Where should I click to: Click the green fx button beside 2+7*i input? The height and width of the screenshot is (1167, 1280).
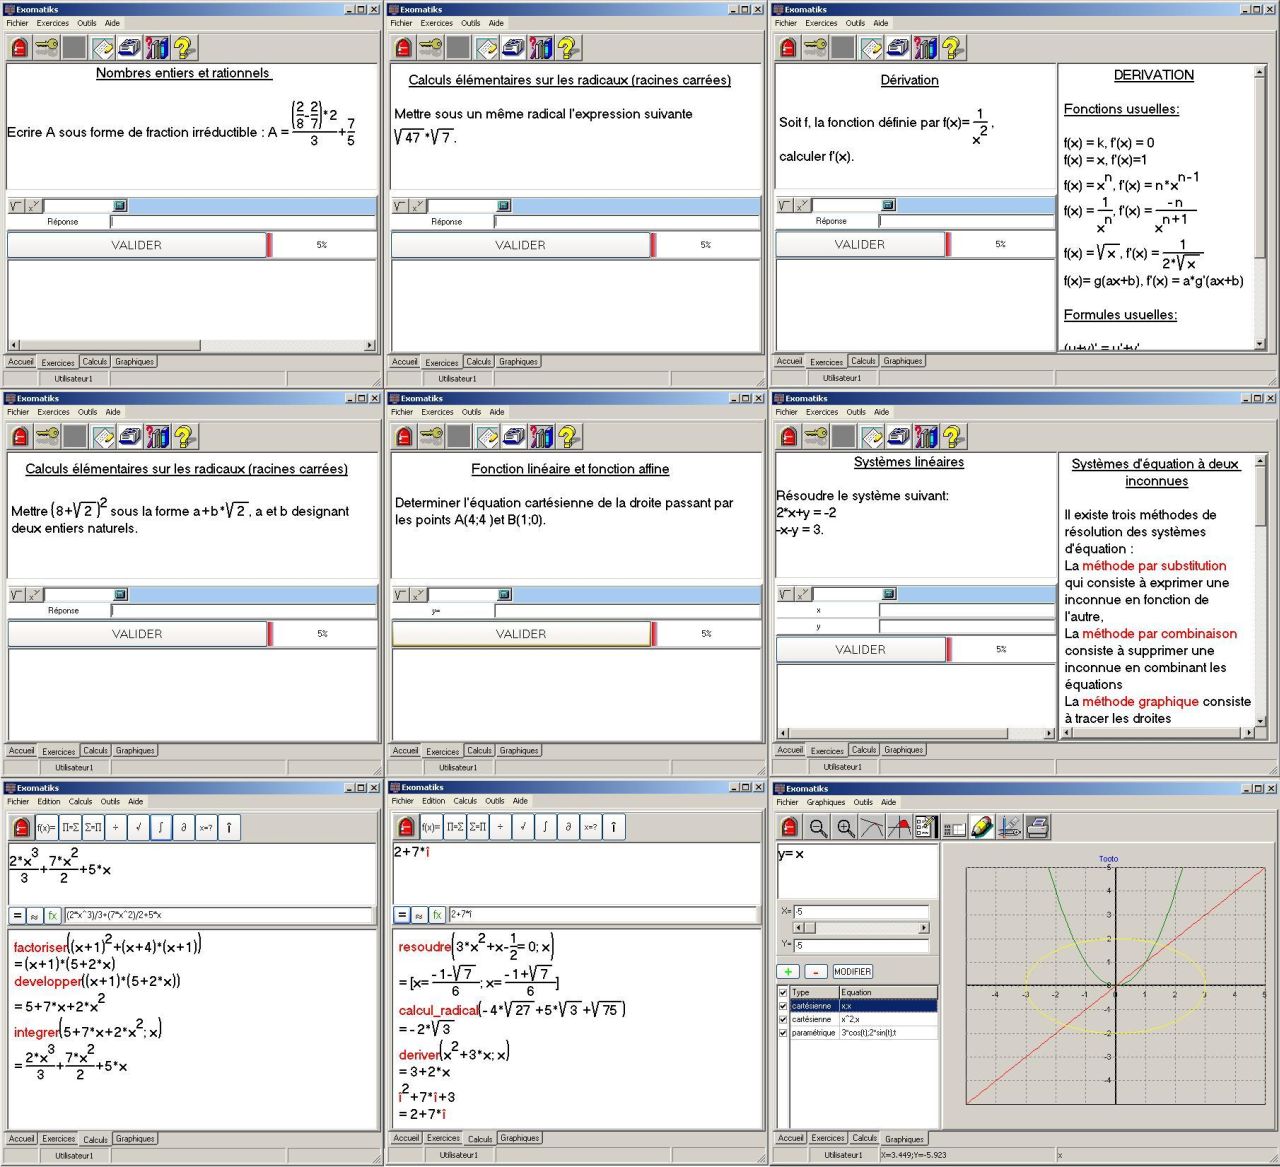coord(437,915)
